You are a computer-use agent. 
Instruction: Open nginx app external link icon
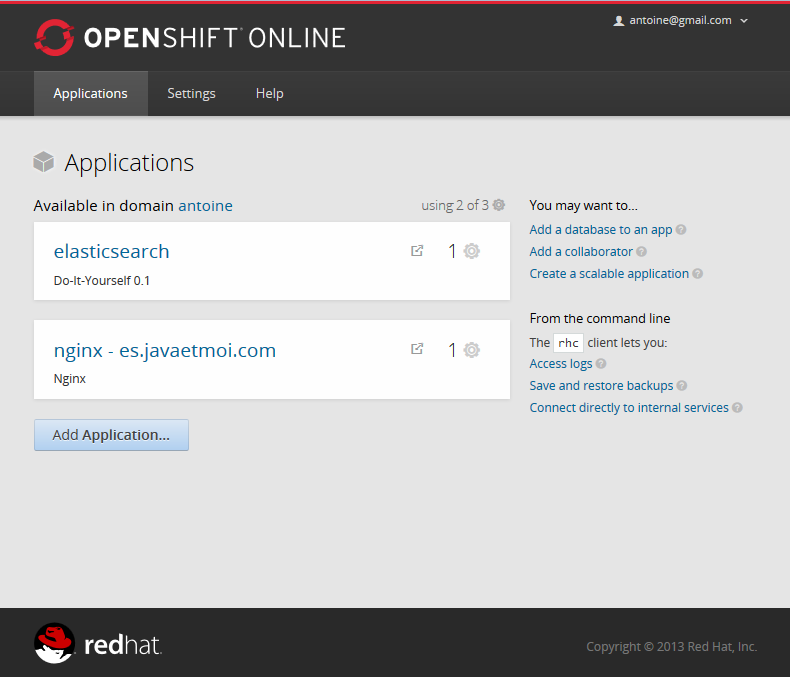417,349
